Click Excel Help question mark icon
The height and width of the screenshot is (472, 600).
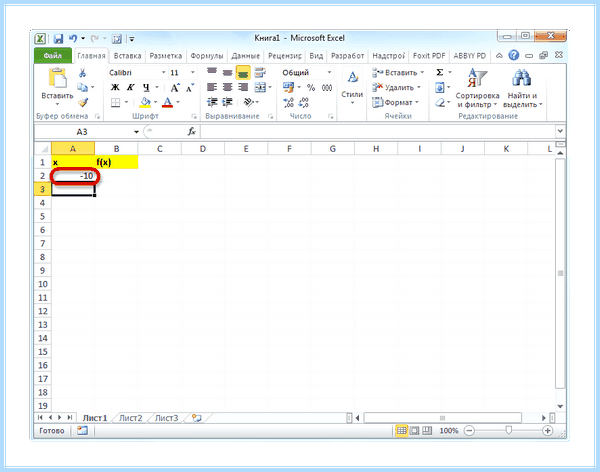pos(514,56)
